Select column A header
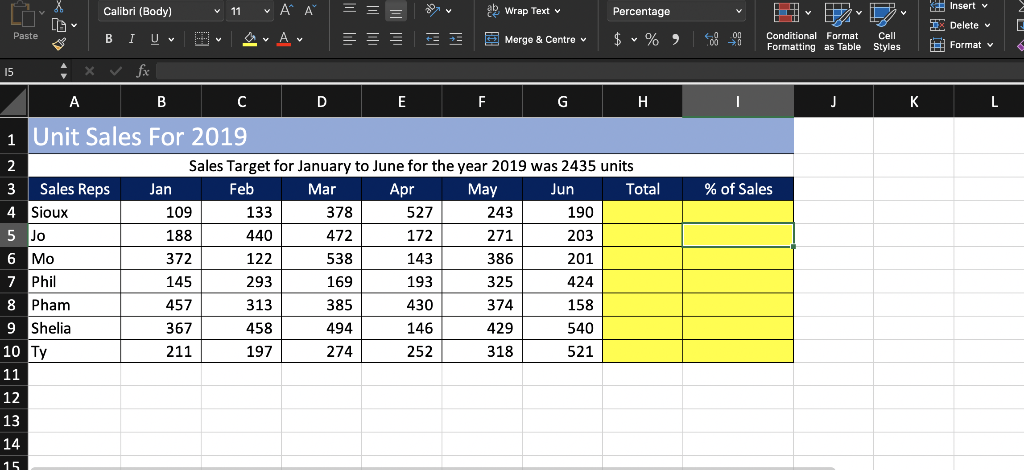This screenshot has width=1024, height=470. click(x=74, y=101)
